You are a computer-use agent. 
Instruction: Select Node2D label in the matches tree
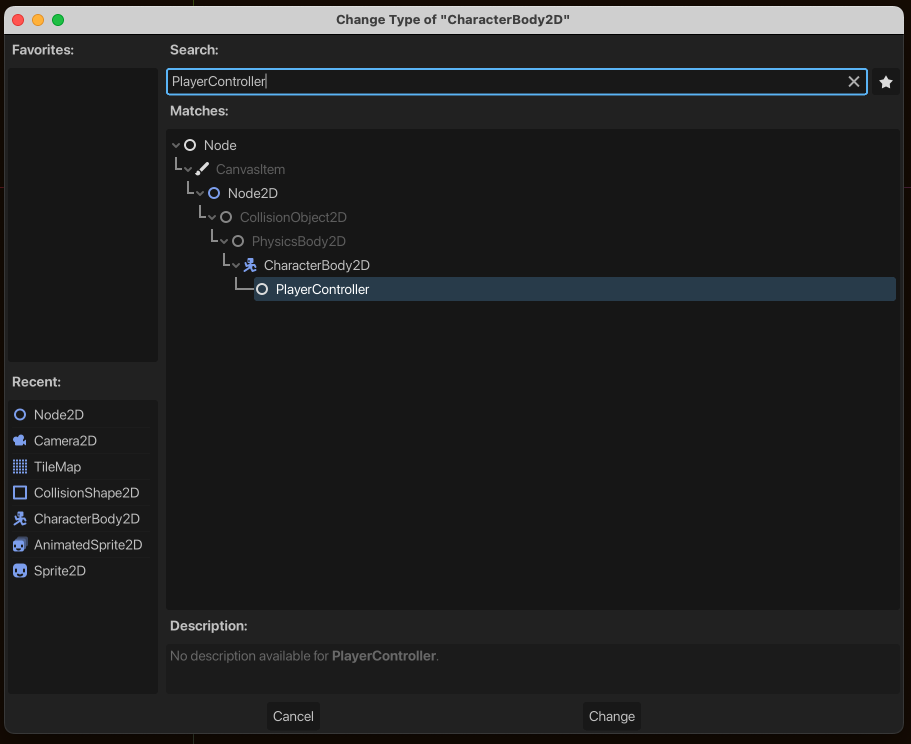(x=253, y=193)
